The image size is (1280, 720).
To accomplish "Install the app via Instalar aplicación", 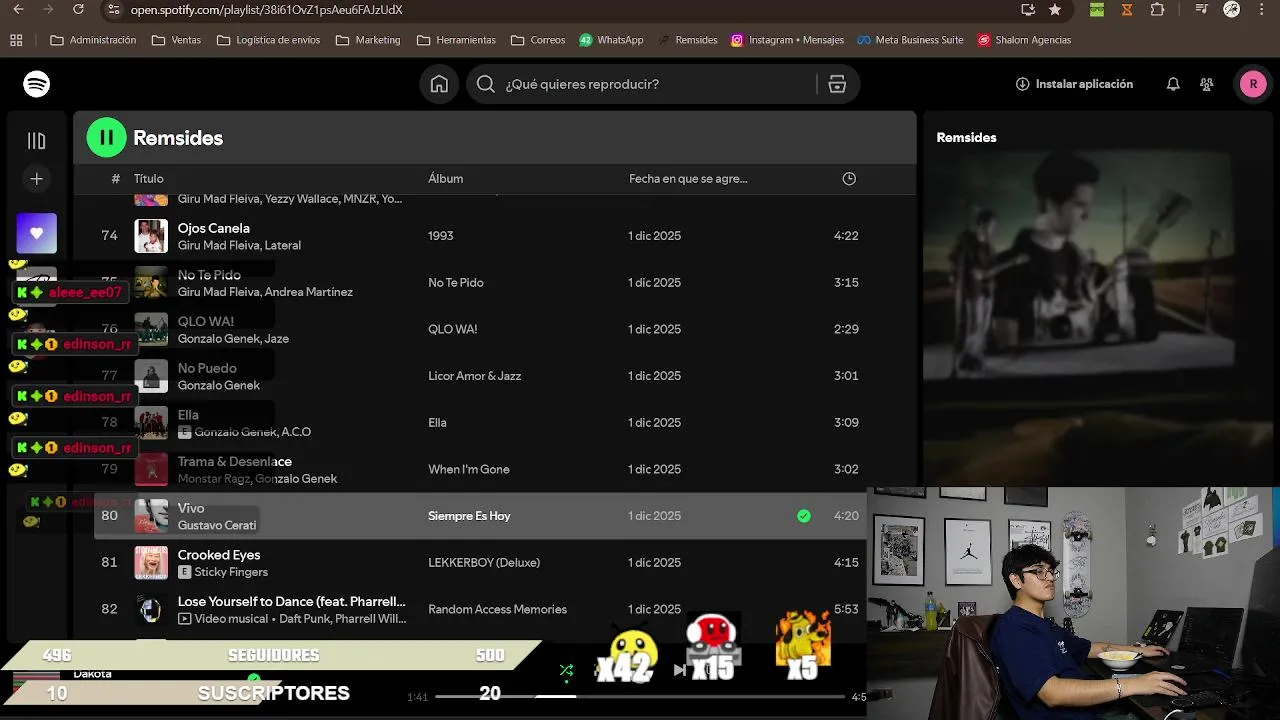I will [x=1074, y=84].
